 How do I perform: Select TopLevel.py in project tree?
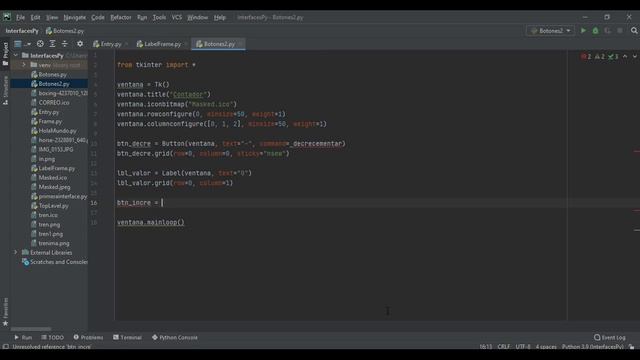(50, 206)
